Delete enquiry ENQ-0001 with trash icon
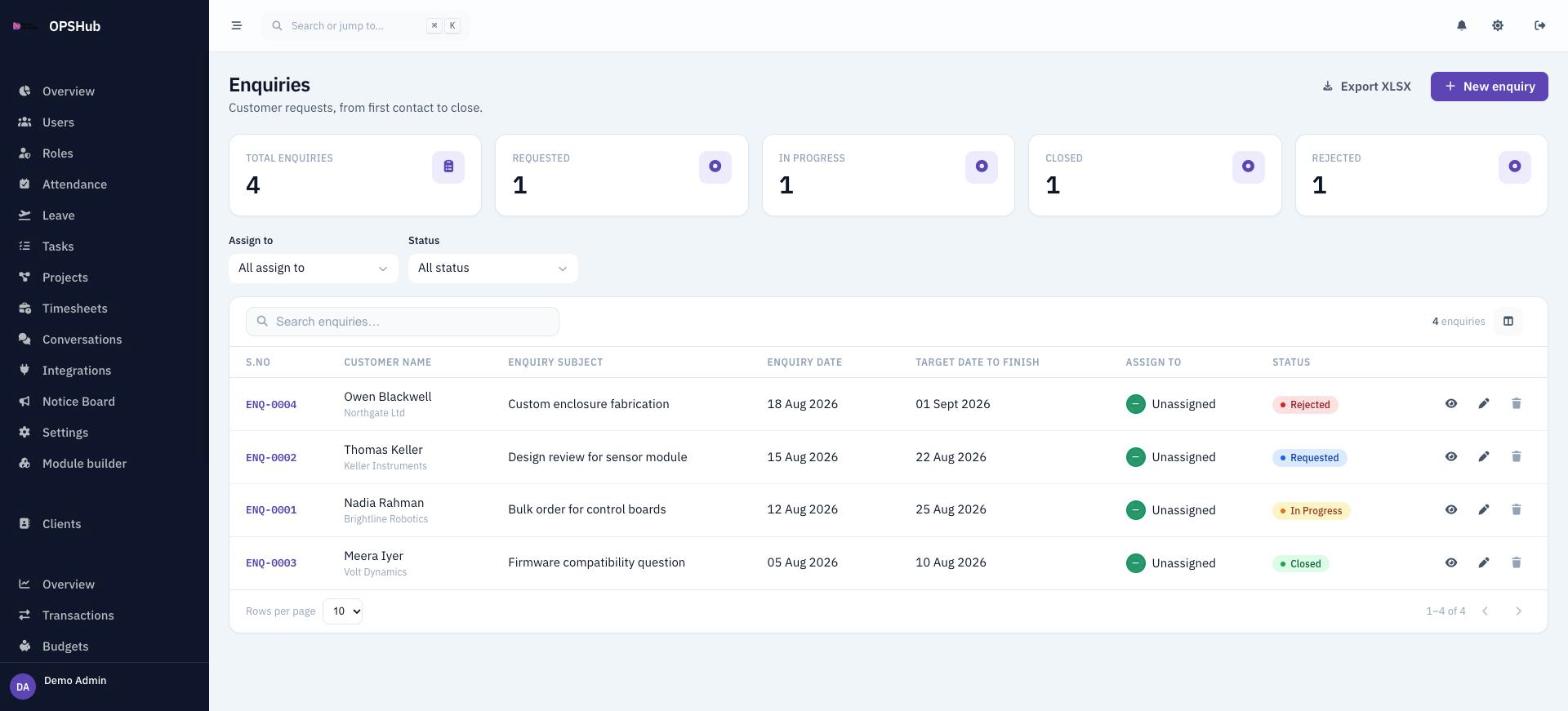 click(1516, 510)
